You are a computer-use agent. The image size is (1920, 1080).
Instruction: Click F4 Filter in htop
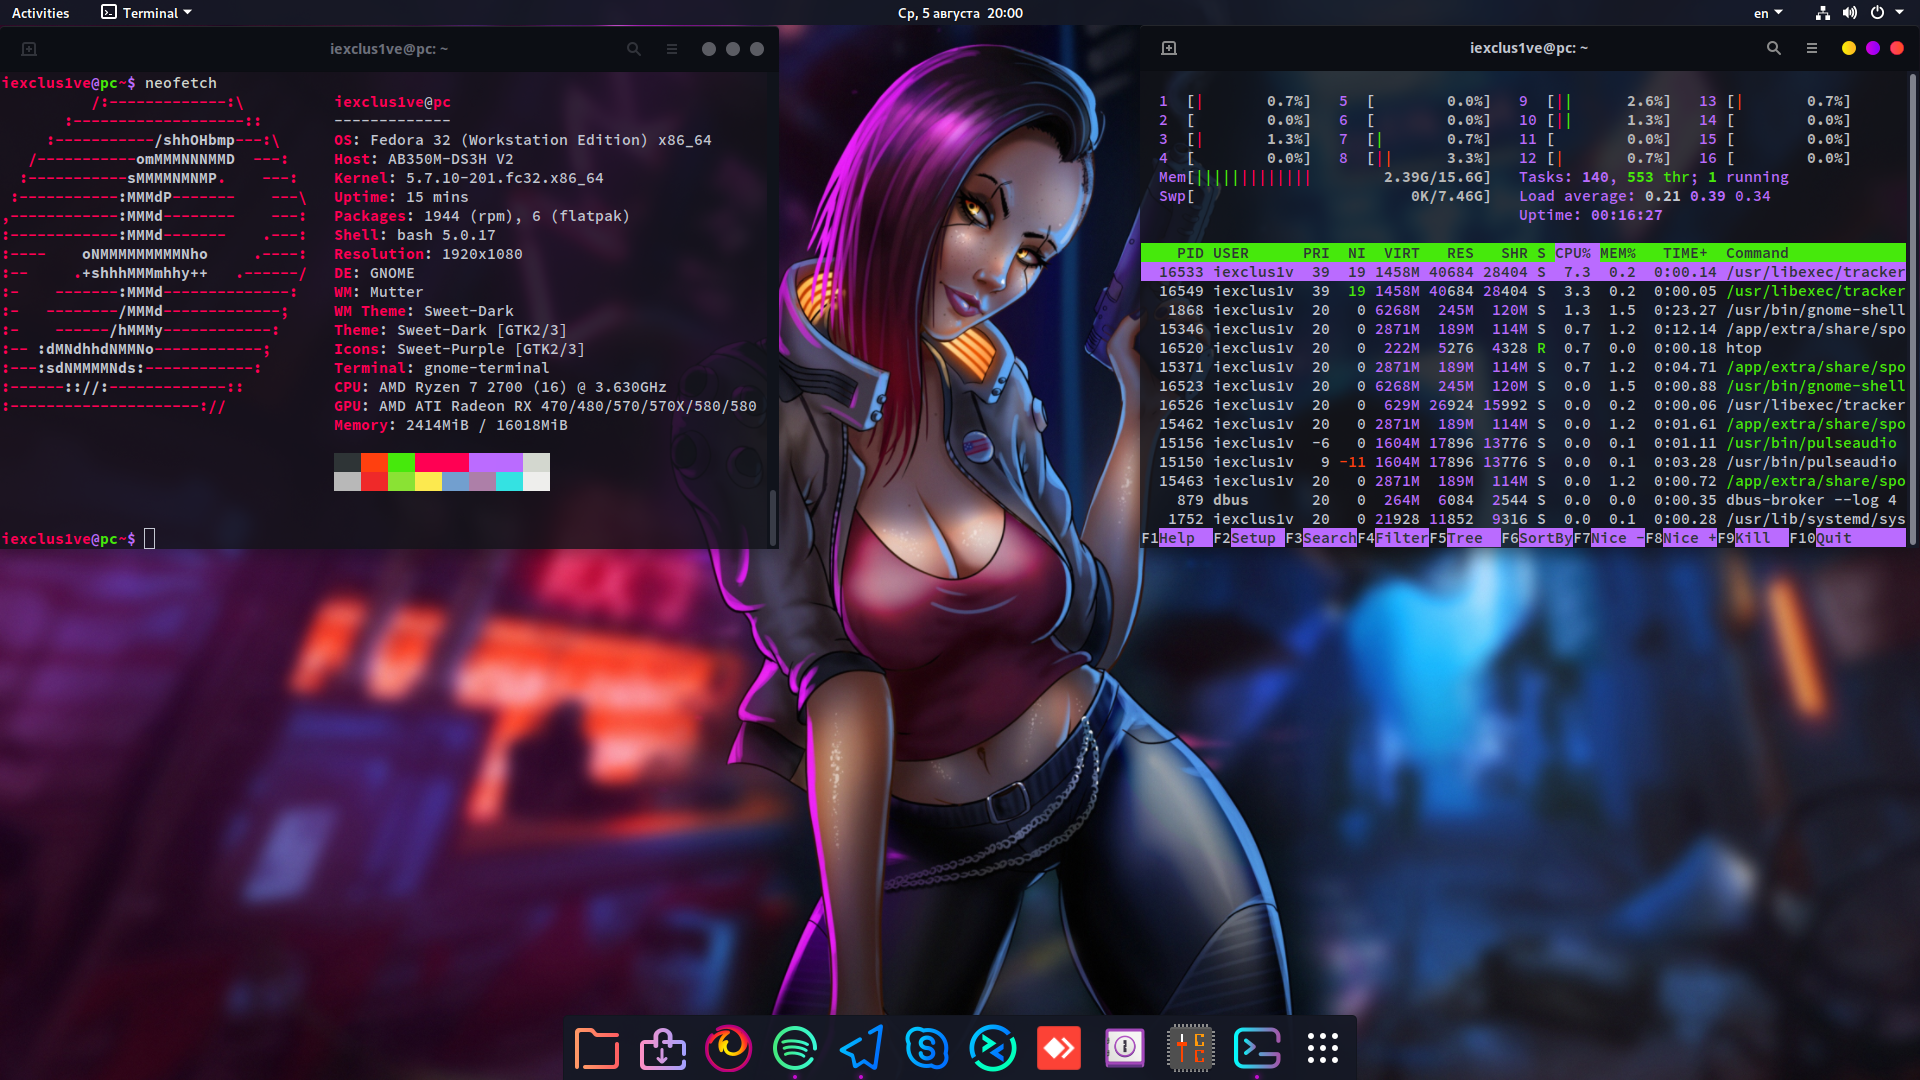click(1393, 538)
